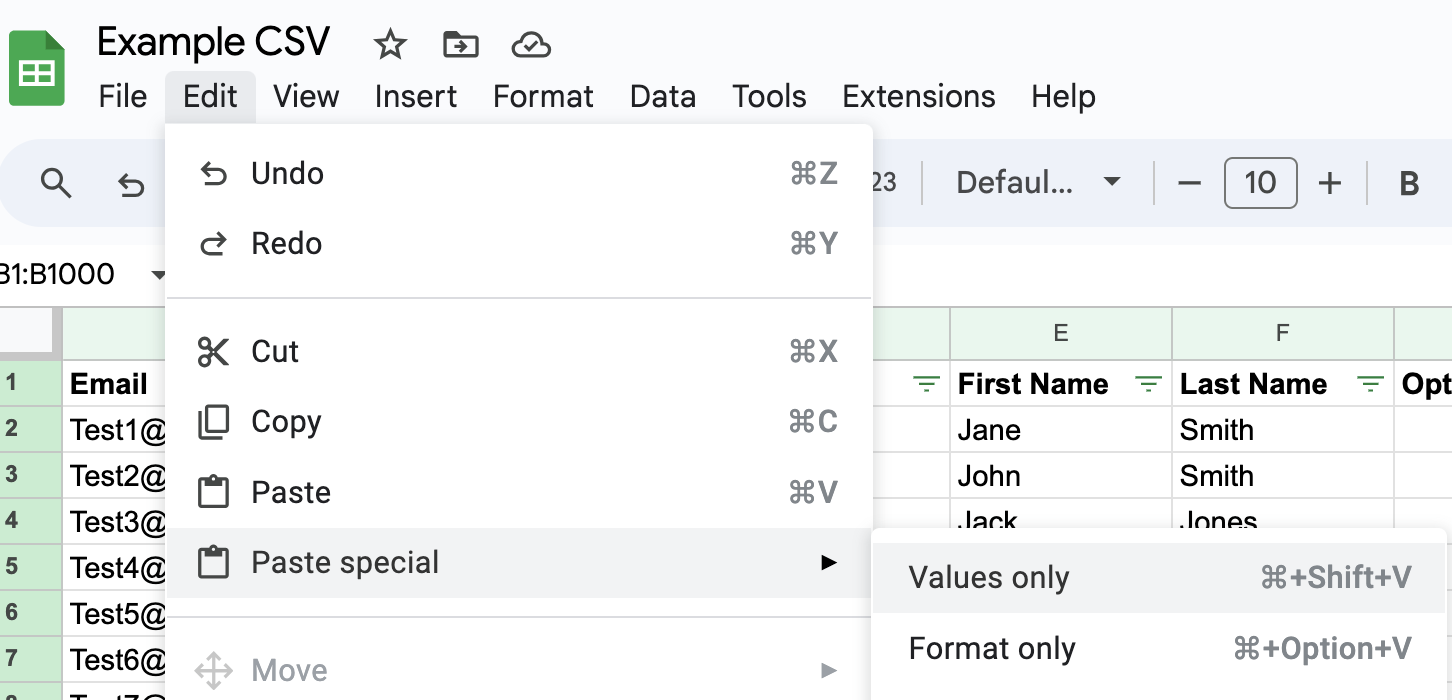Viewport: 1452px width, 700px height.
Task: Open search in the menus magnifier
Action: [x=56, y=183]
